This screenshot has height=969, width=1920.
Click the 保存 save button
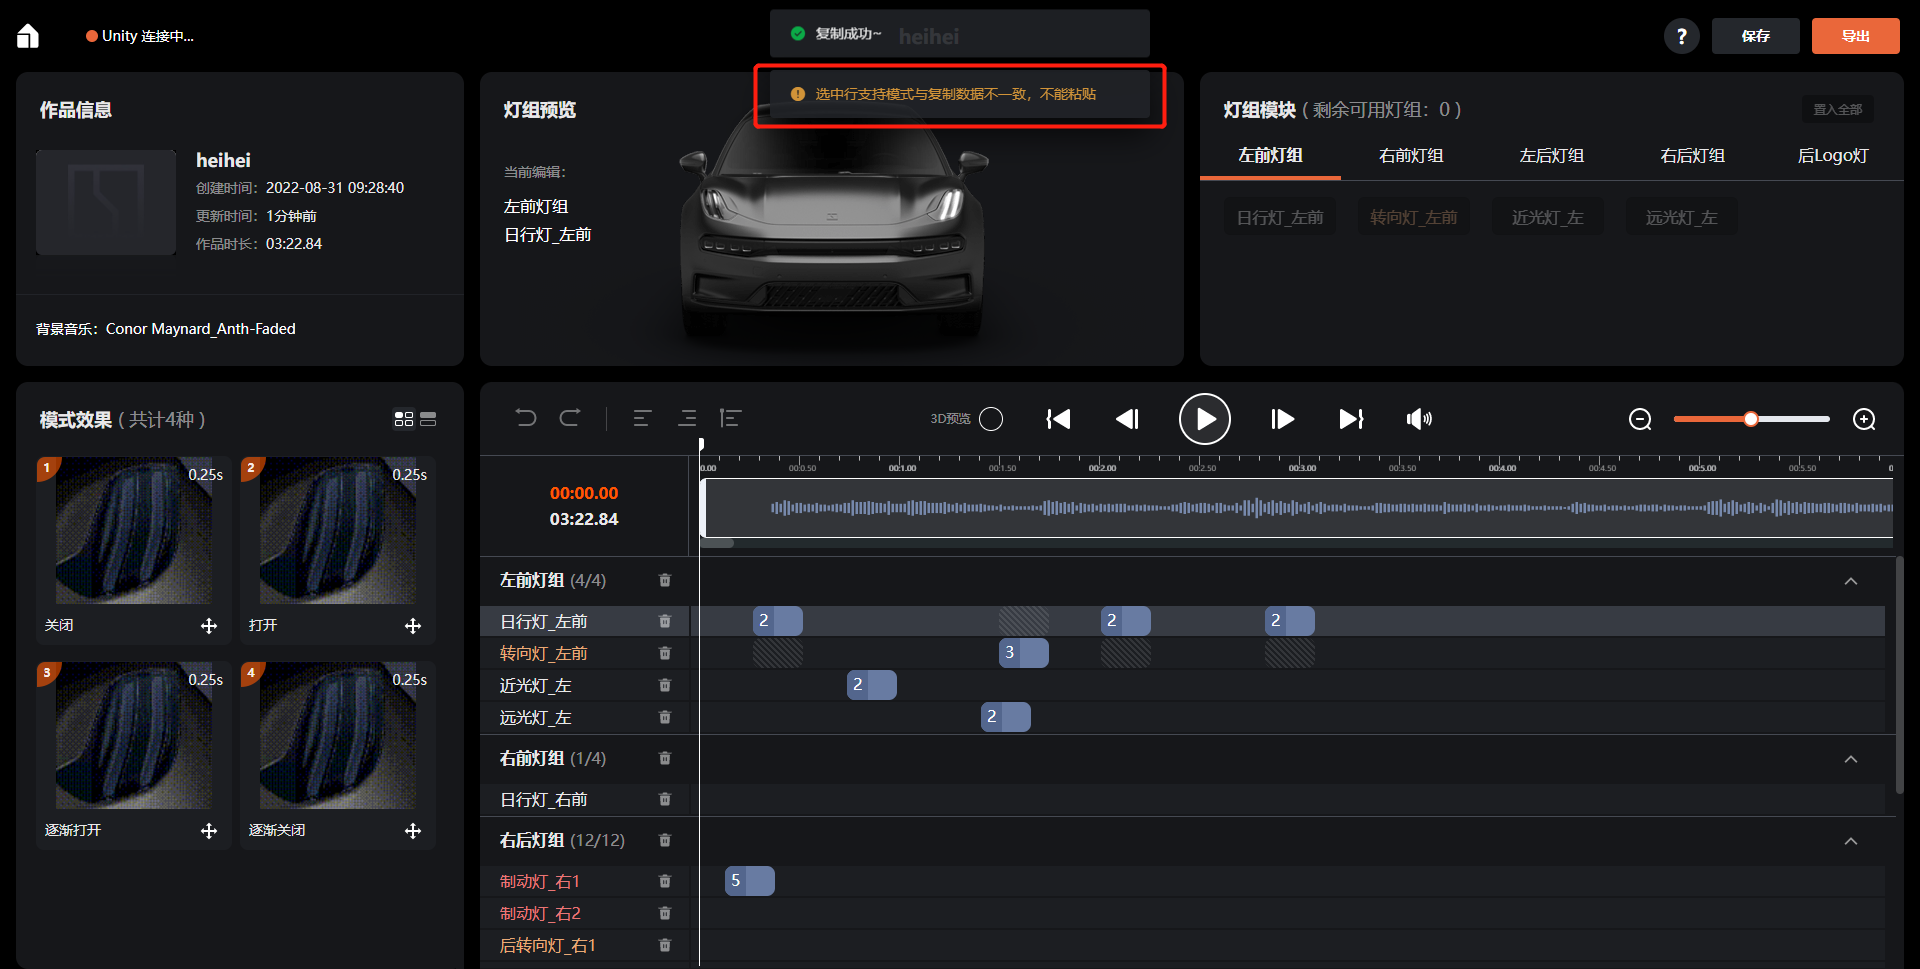tap(1755, 36)
